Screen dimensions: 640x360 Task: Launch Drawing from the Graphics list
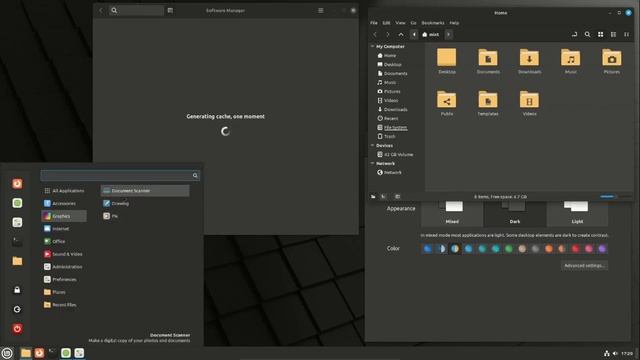point(145,203)
